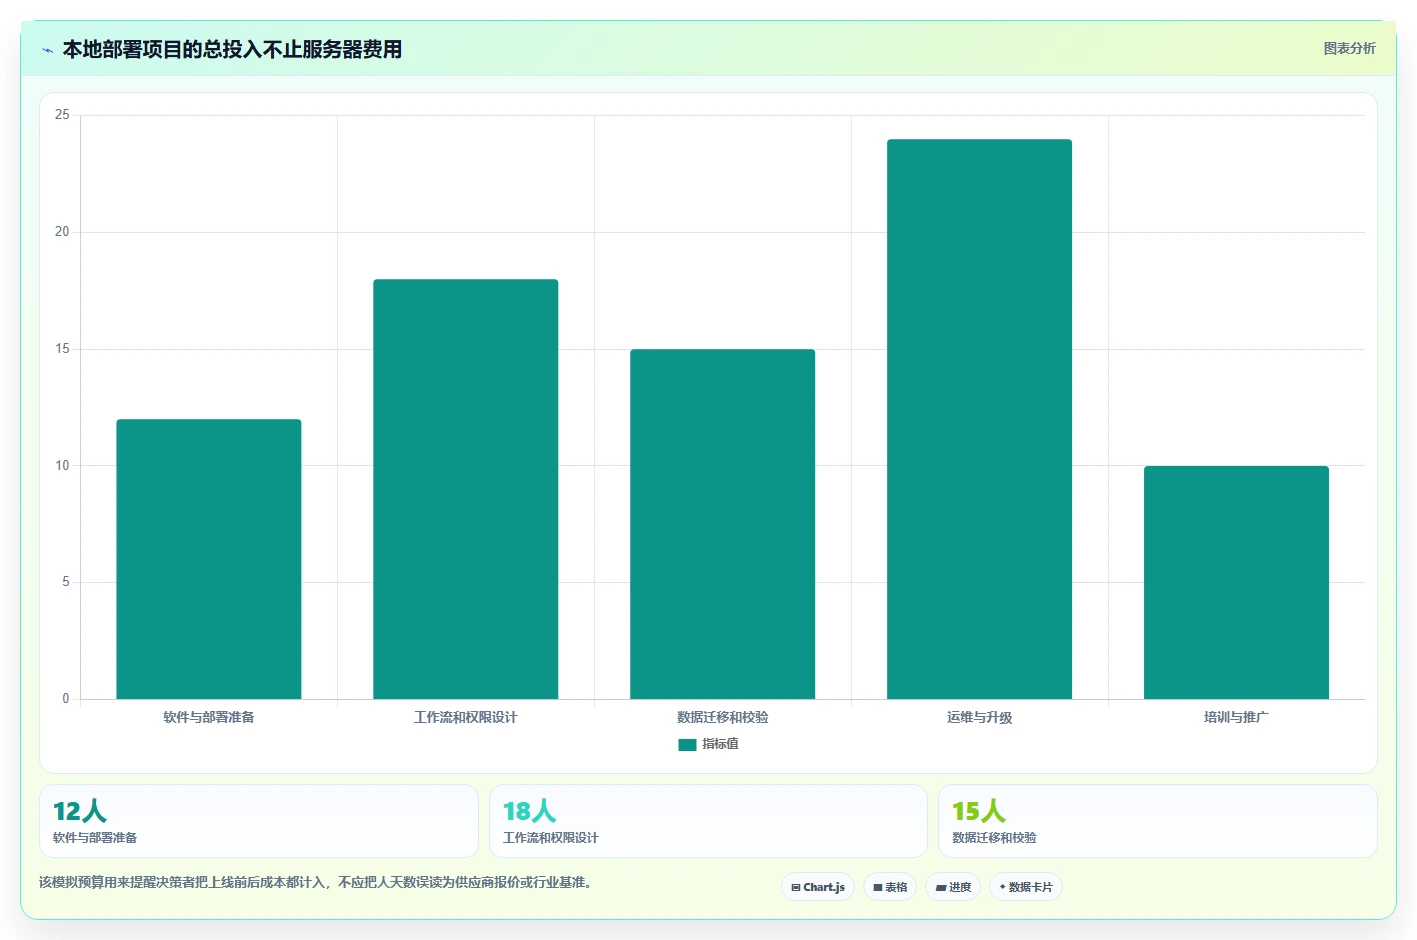
Task: Click the 运维与升级 bar in chart
Action: 979,419
